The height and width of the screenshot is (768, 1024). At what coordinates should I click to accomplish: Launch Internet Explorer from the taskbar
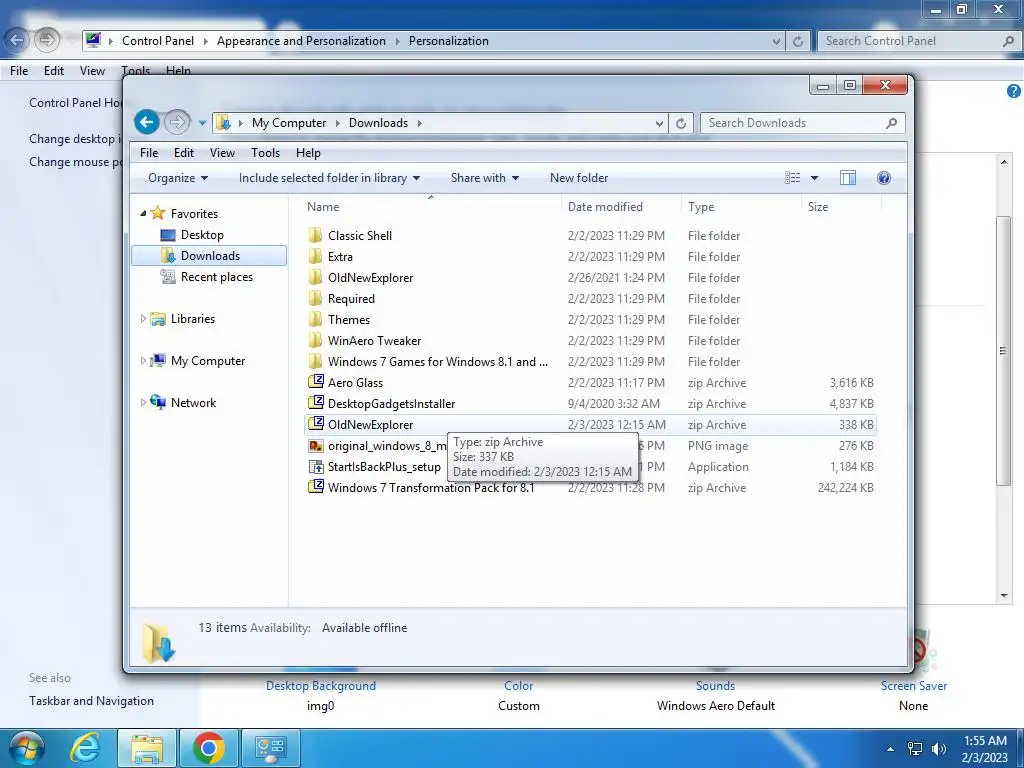coord(85,748)
